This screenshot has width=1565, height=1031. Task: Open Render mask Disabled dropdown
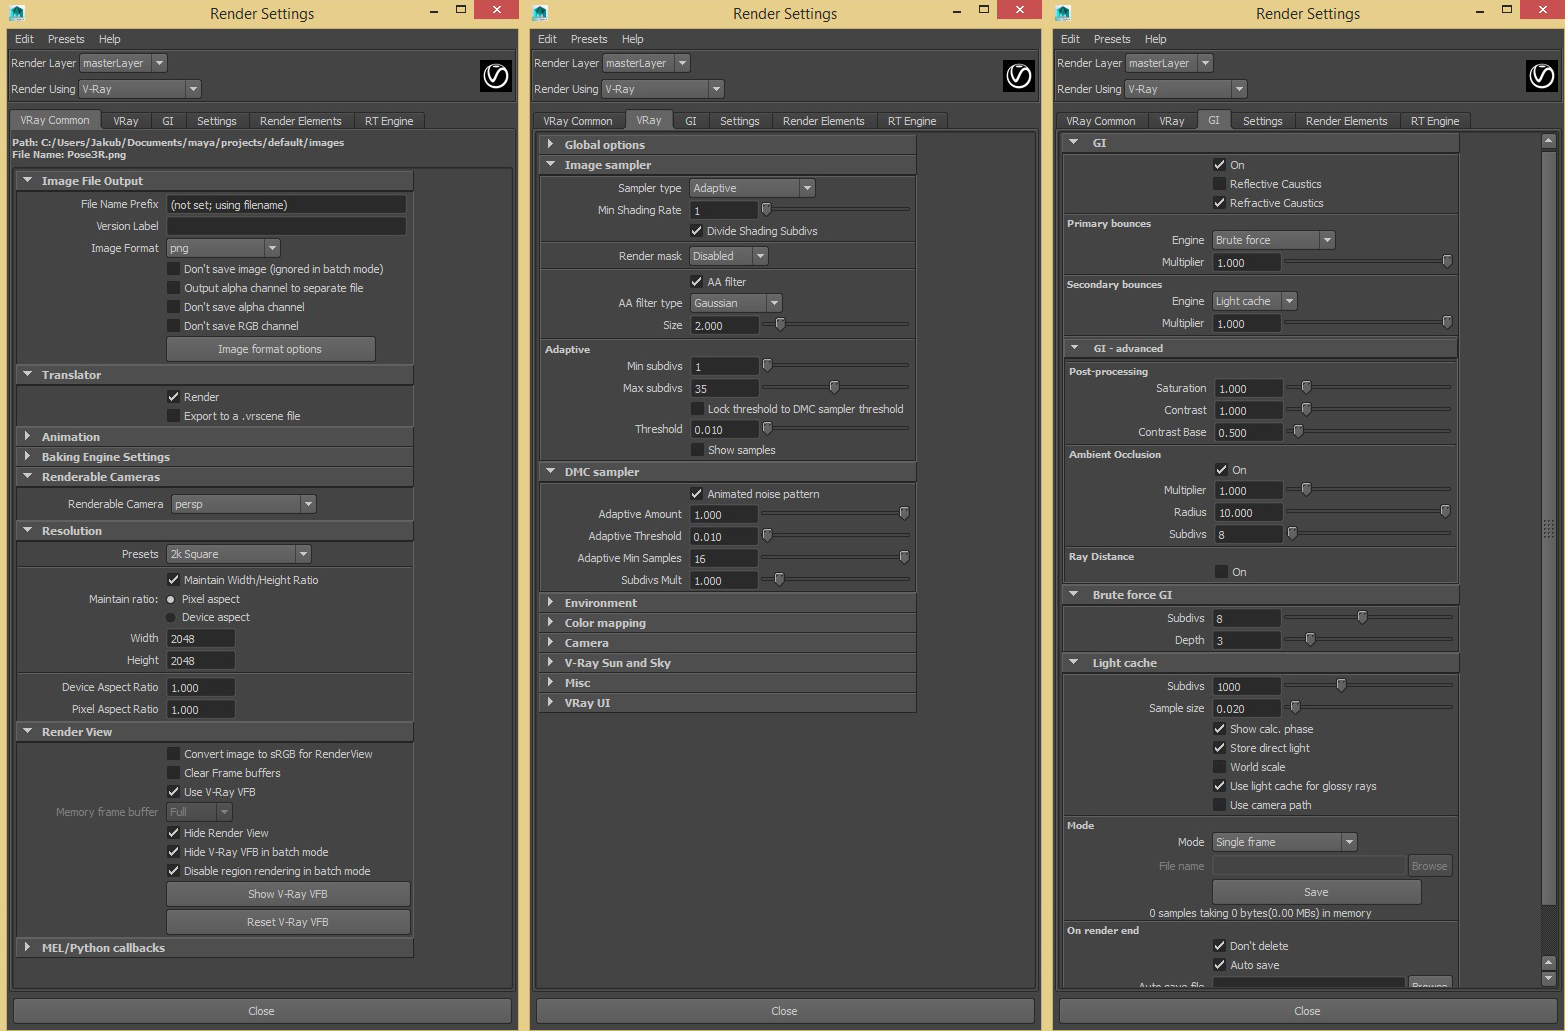coord(729,256)
